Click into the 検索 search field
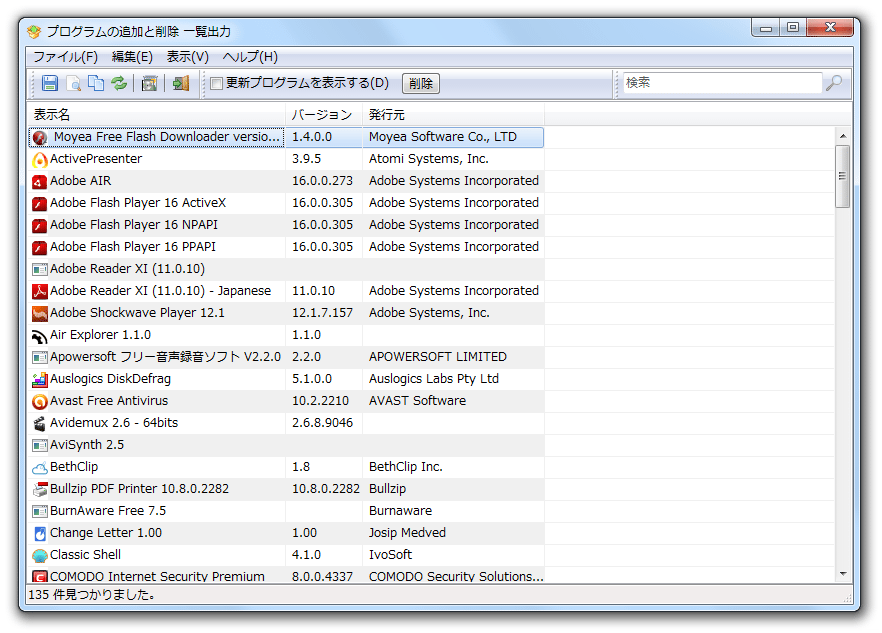The height and width of the screenshot is (633, 882). pyautogui.click(x=723, y=83)
